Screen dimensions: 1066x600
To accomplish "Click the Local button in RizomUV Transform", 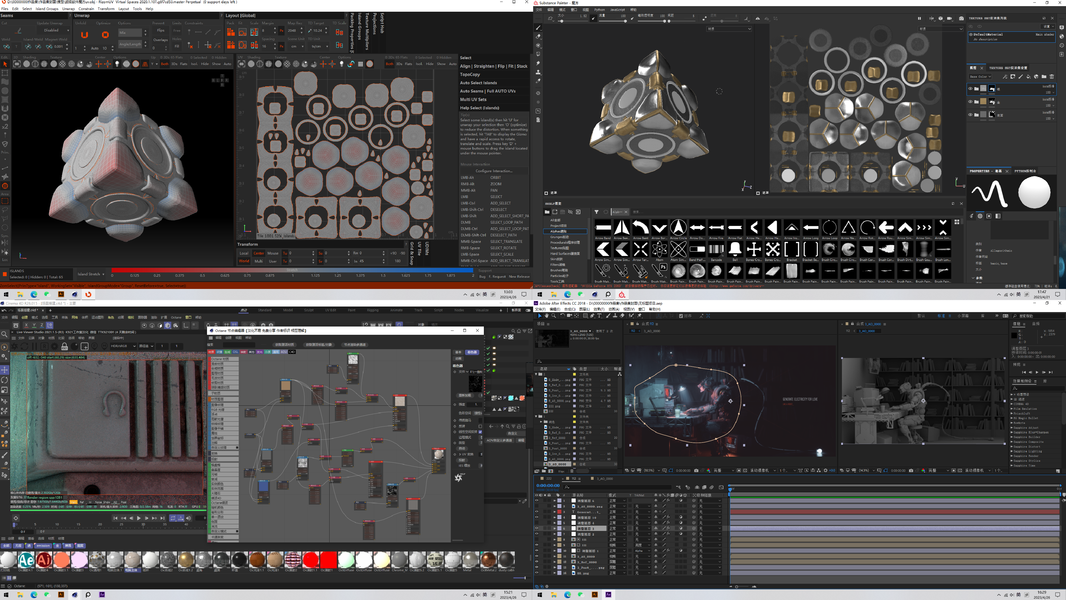I will (244, 253).
